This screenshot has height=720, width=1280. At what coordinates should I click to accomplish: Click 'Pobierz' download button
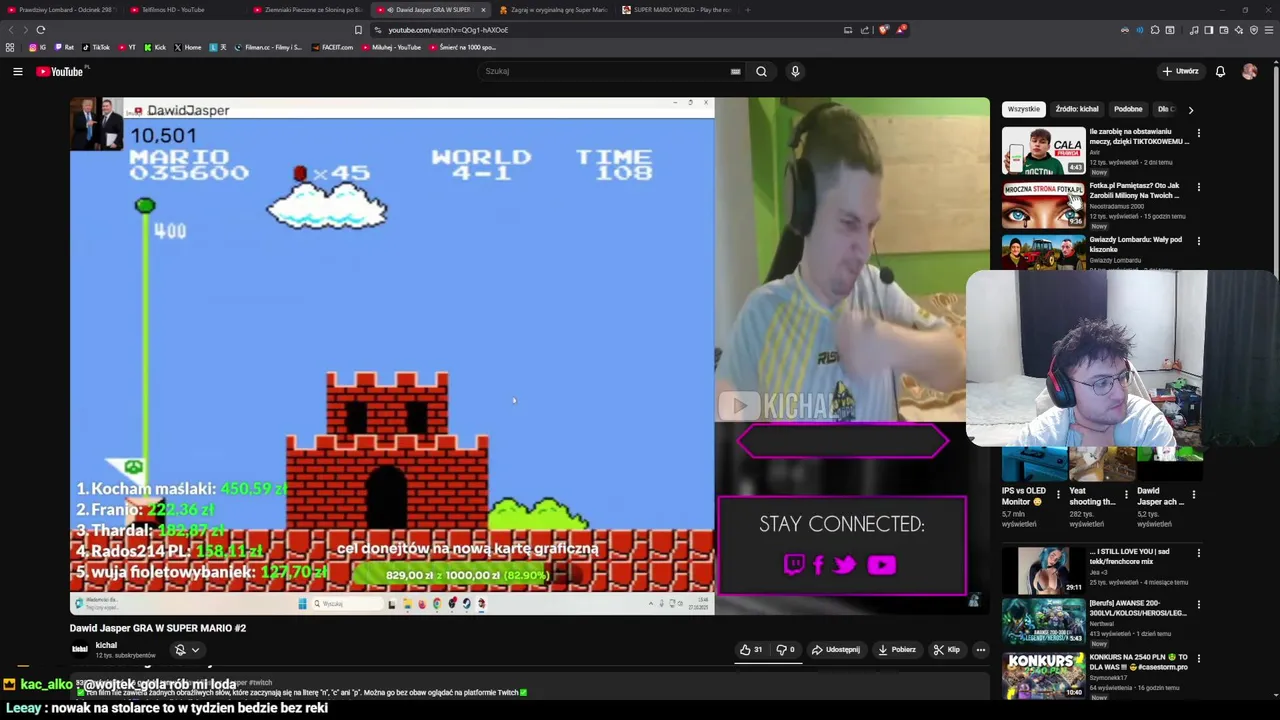pos(896,650)
